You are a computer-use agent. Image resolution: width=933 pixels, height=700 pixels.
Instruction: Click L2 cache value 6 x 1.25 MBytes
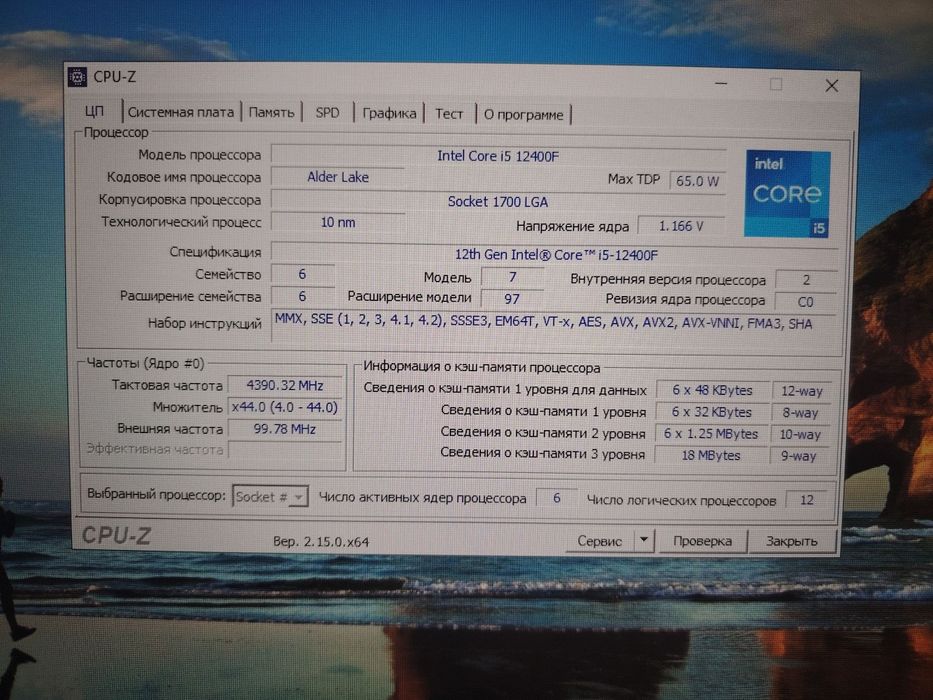pos(711,434)
